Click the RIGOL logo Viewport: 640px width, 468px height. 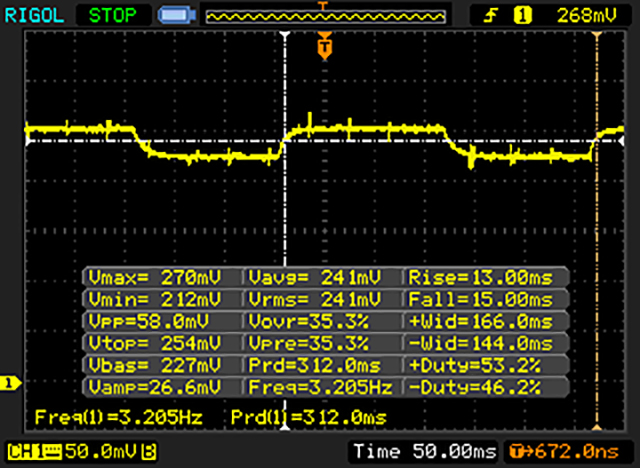tap(34, 16)
